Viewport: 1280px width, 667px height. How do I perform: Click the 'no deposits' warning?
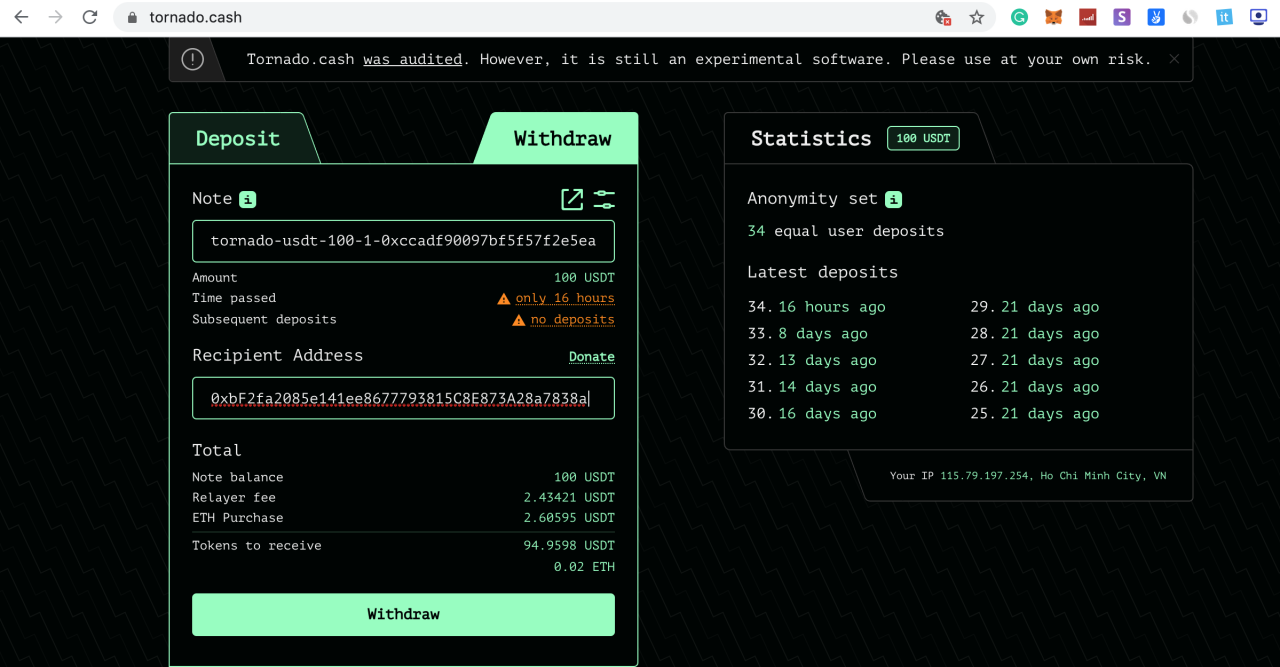coord(572,320)
